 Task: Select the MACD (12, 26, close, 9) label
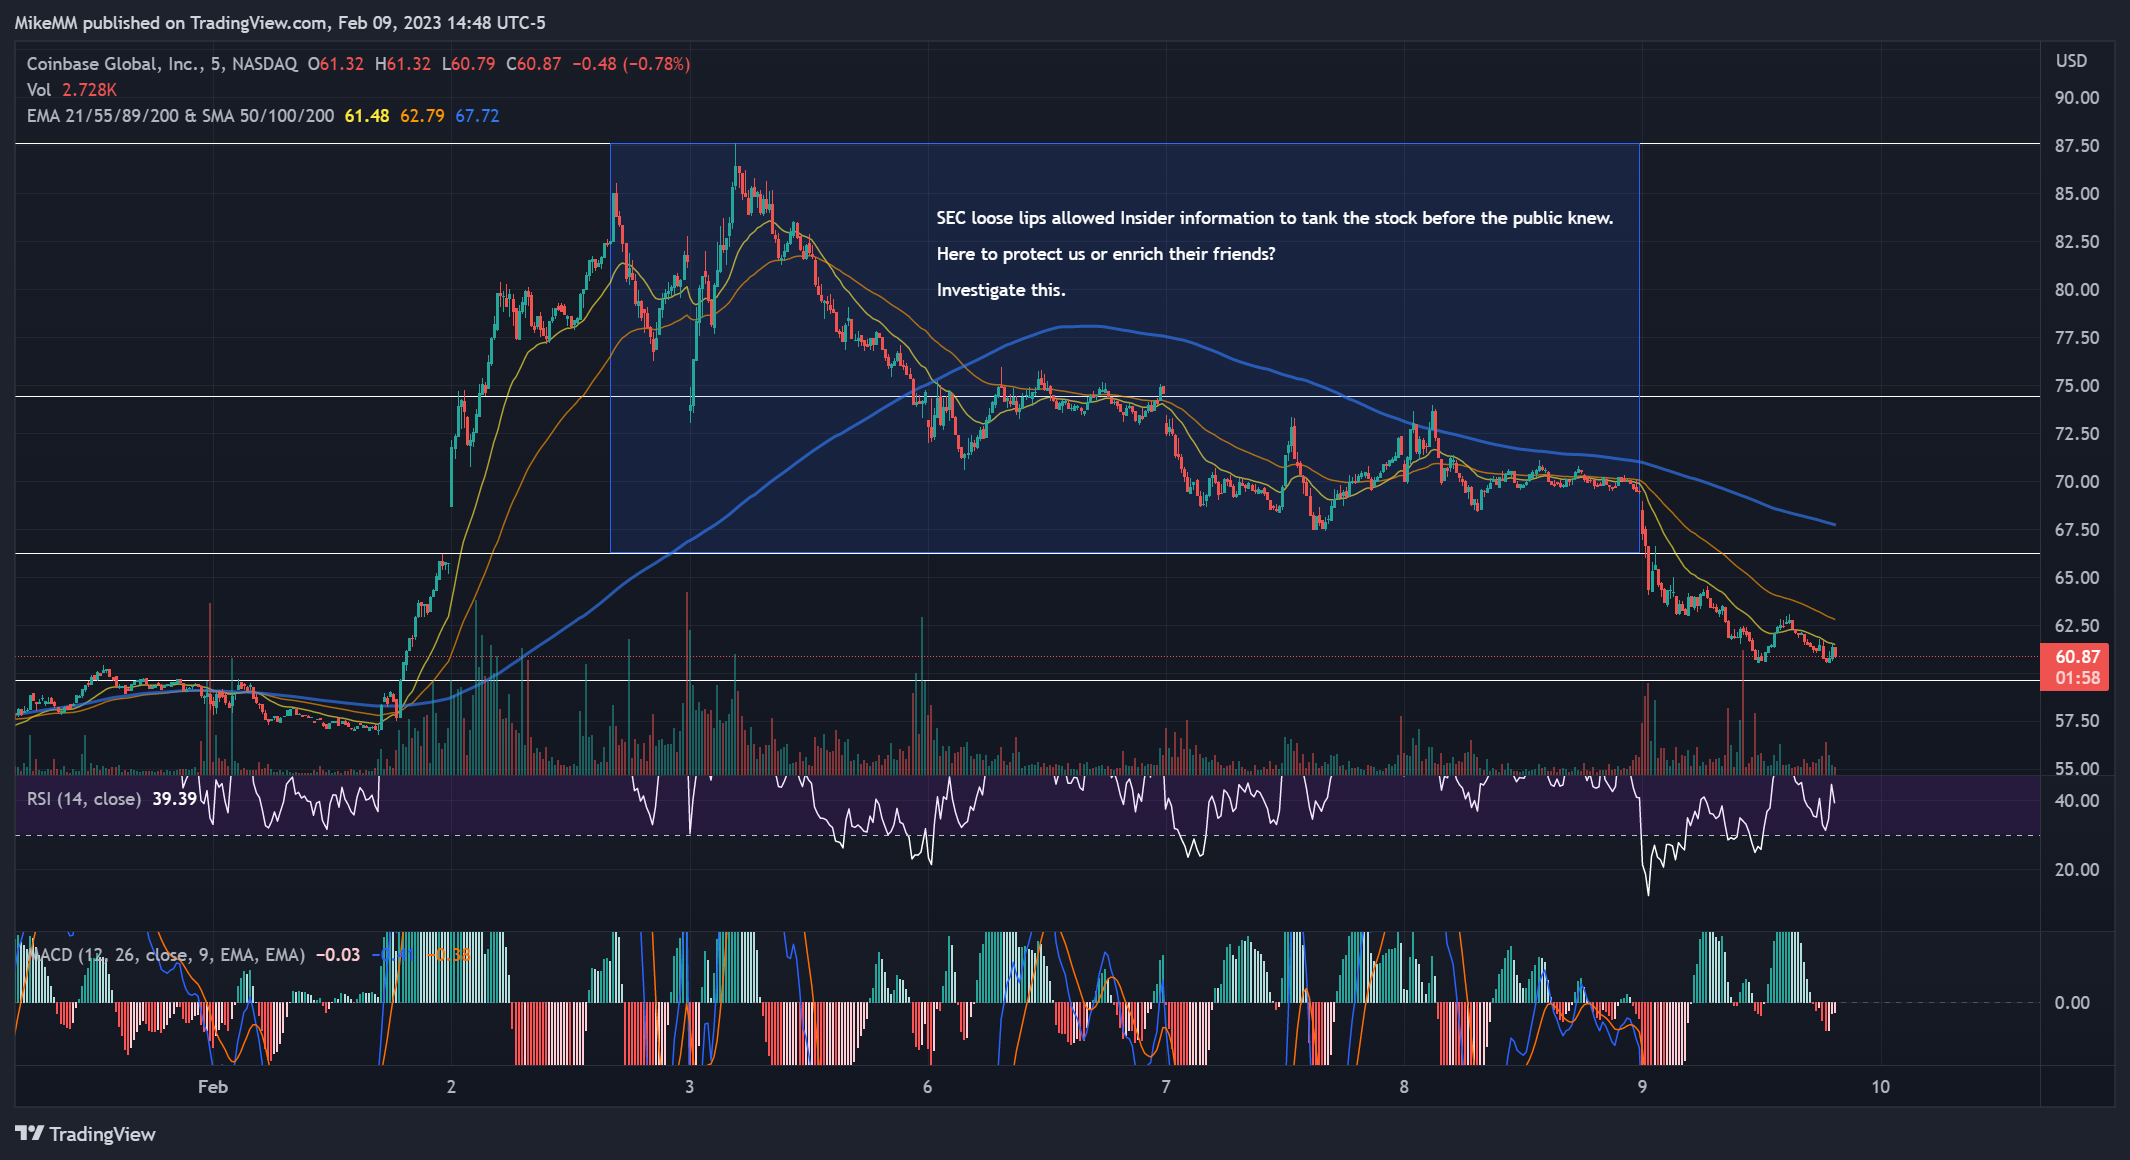point(165,955)
